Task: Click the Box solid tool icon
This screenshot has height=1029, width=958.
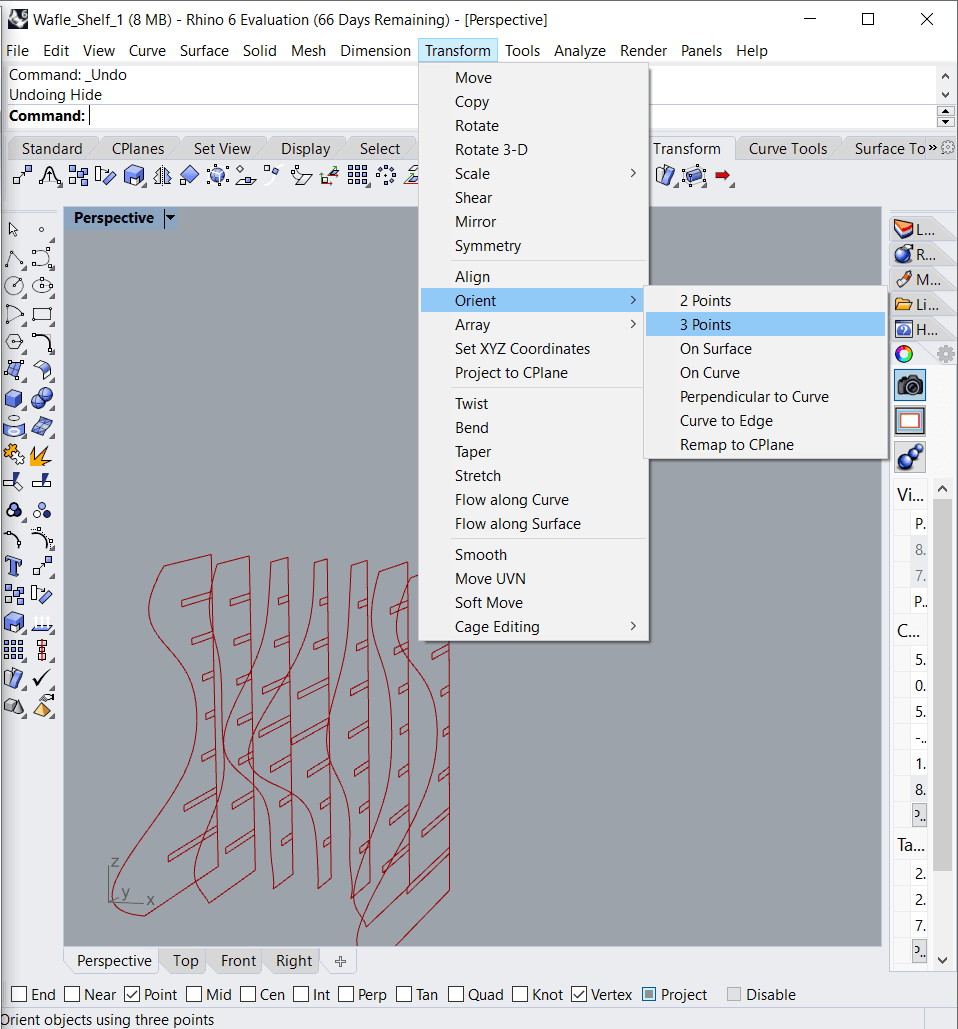Action: [x=14, y=399]
